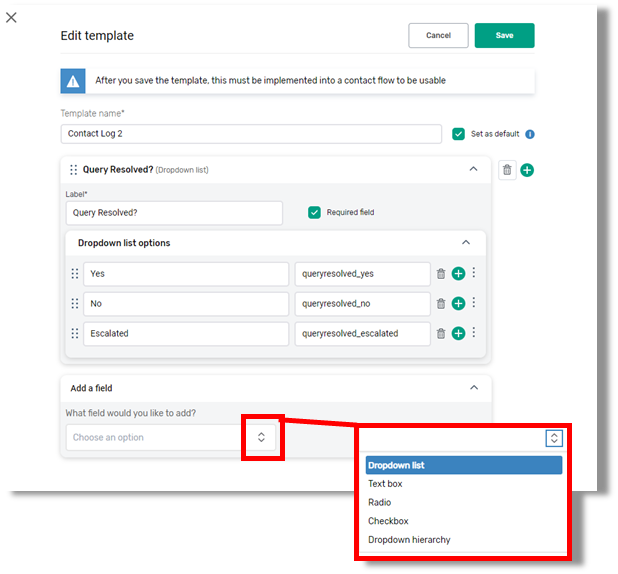Screen dimensions: 618x574
Task: Add new field with green plus beside Query Resolved?
Action: [x=527, y=170]
